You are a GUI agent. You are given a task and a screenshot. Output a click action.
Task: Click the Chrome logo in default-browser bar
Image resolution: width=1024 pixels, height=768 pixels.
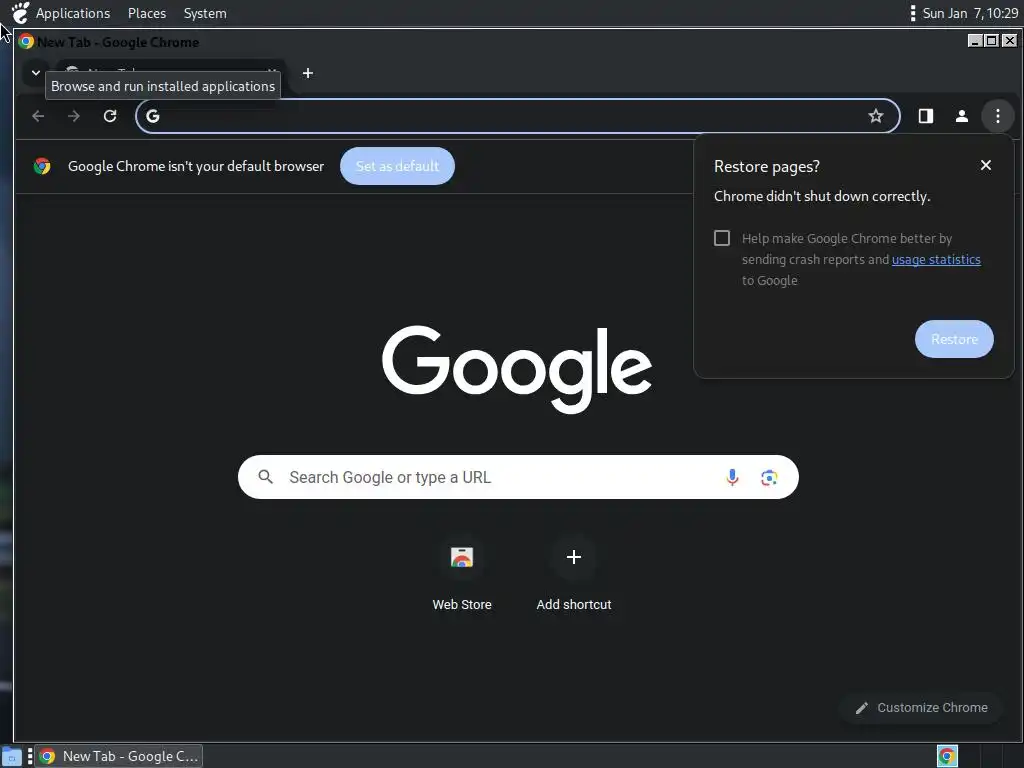pos(42,166)
